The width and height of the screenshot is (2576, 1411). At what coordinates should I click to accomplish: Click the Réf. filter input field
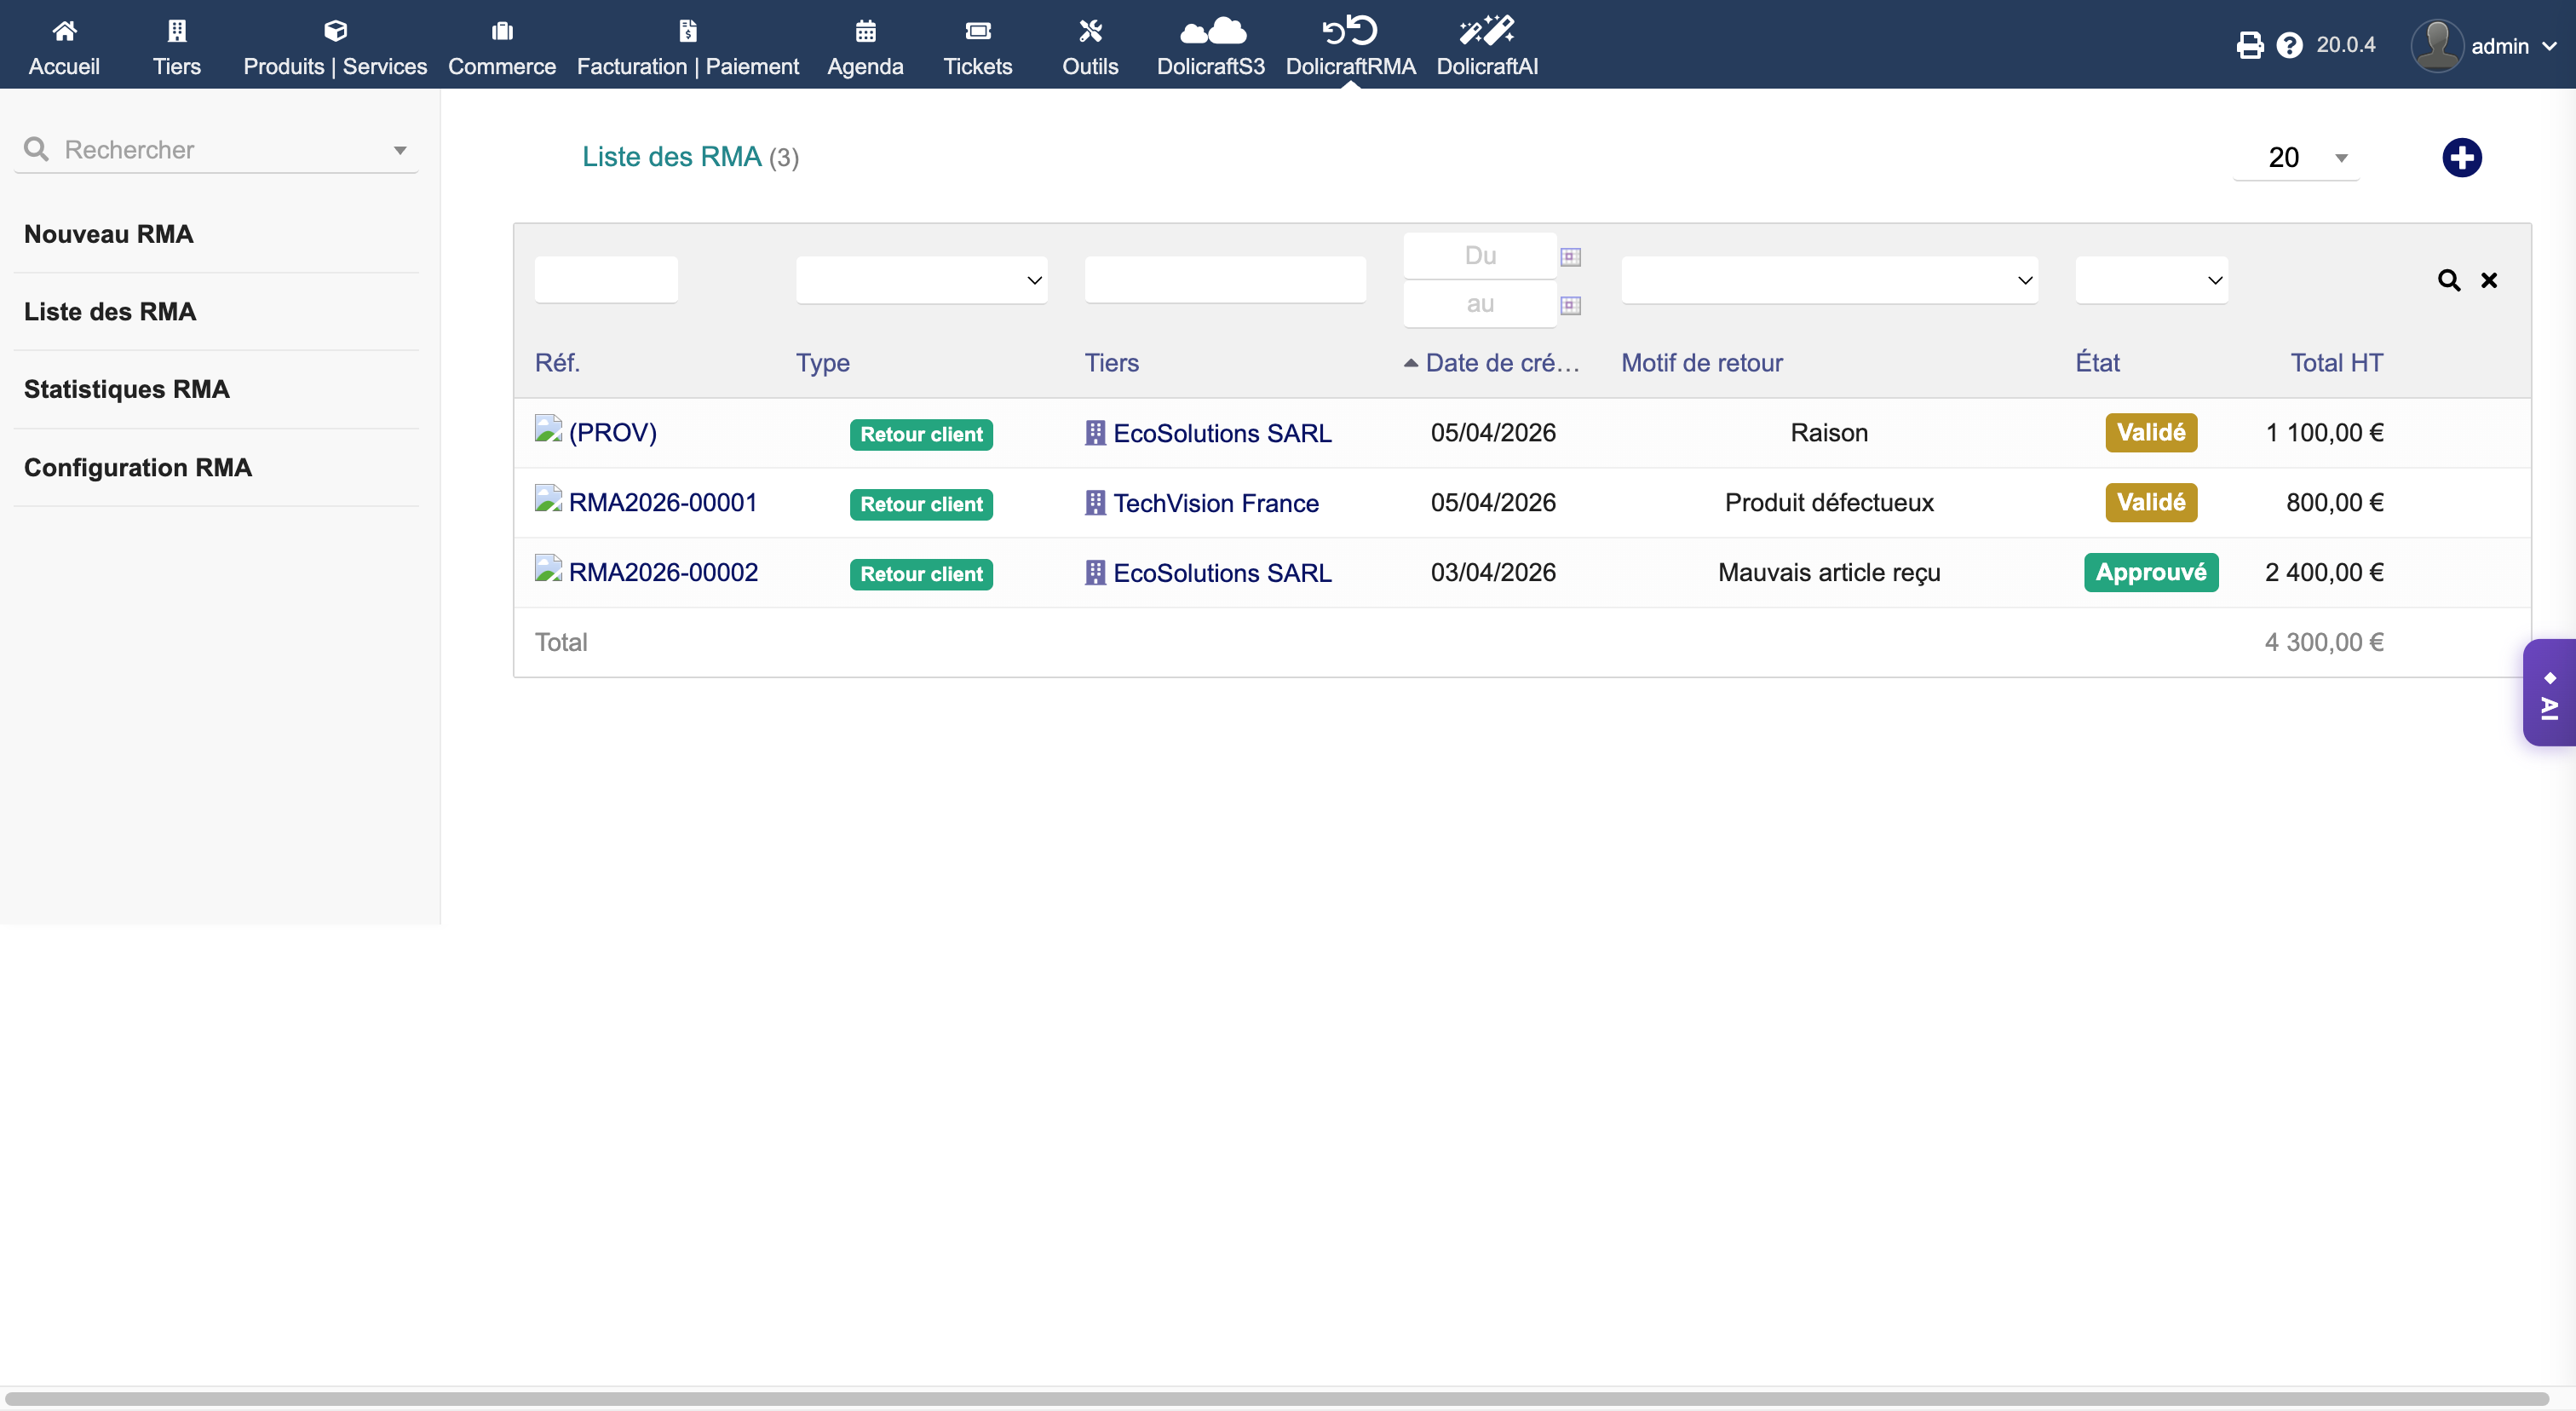(606, 280)
